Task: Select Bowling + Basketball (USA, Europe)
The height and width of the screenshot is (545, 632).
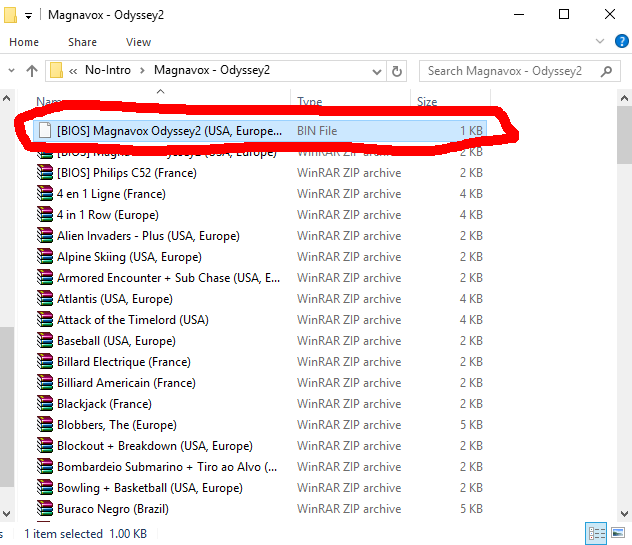Action: (260, 487)
